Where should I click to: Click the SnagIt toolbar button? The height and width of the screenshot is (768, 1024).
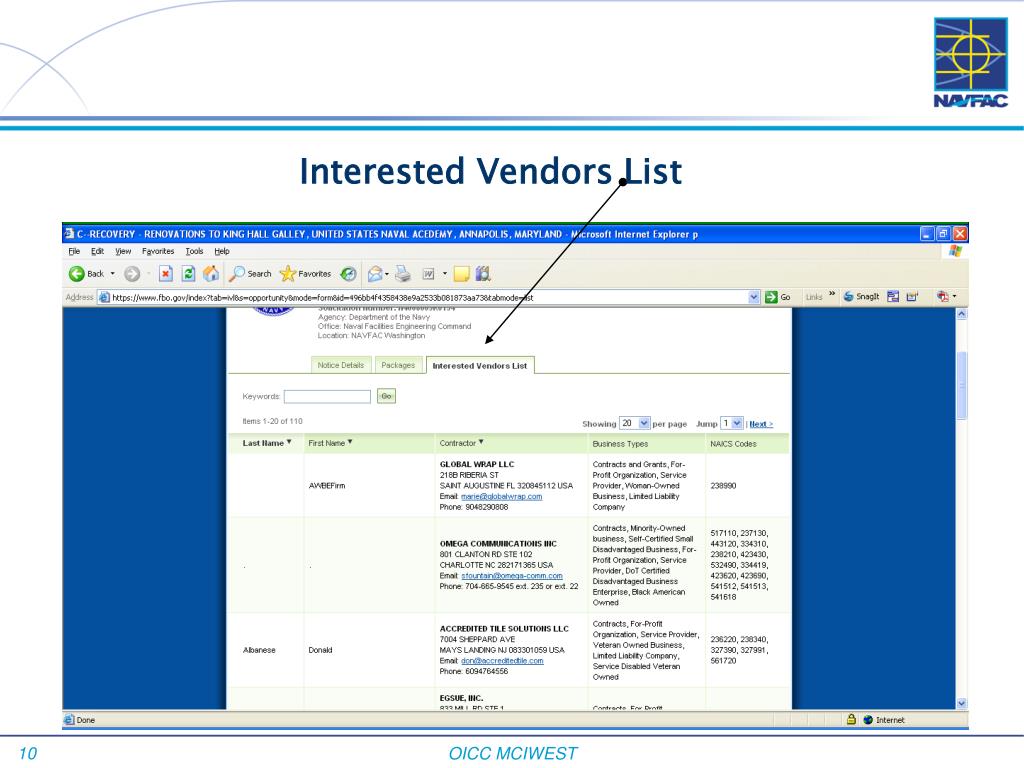[861, 296]
